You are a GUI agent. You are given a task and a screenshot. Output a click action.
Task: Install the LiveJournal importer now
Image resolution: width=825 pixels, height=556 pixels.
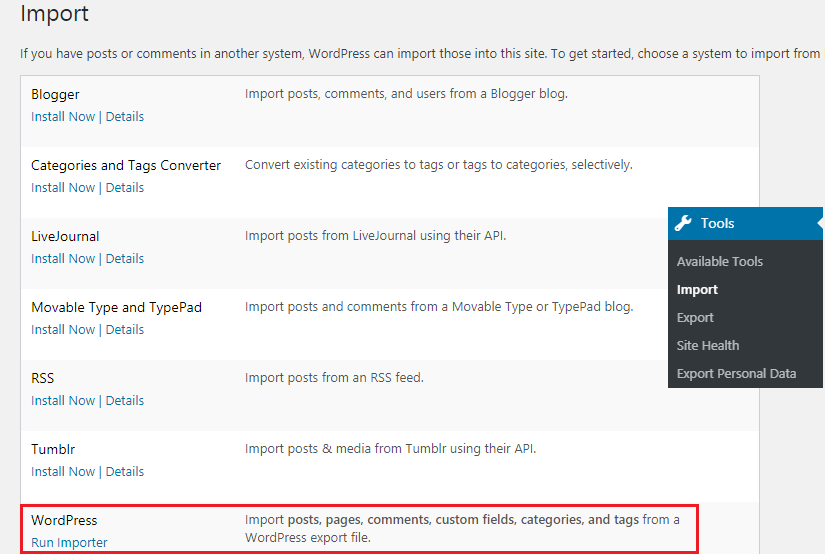tap(63, 259)
